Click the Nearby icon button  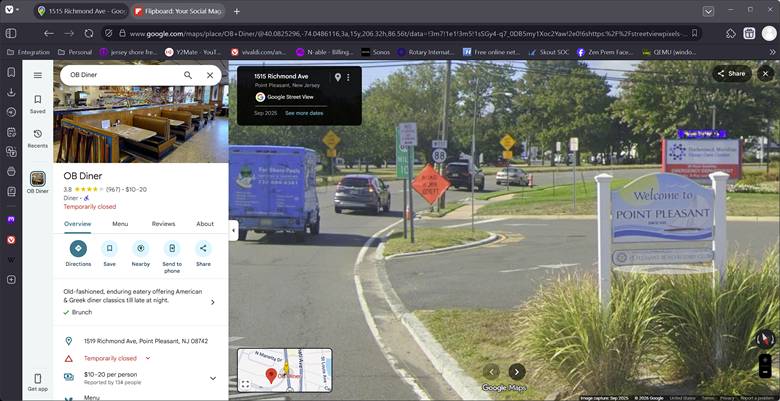pos(140,249)
